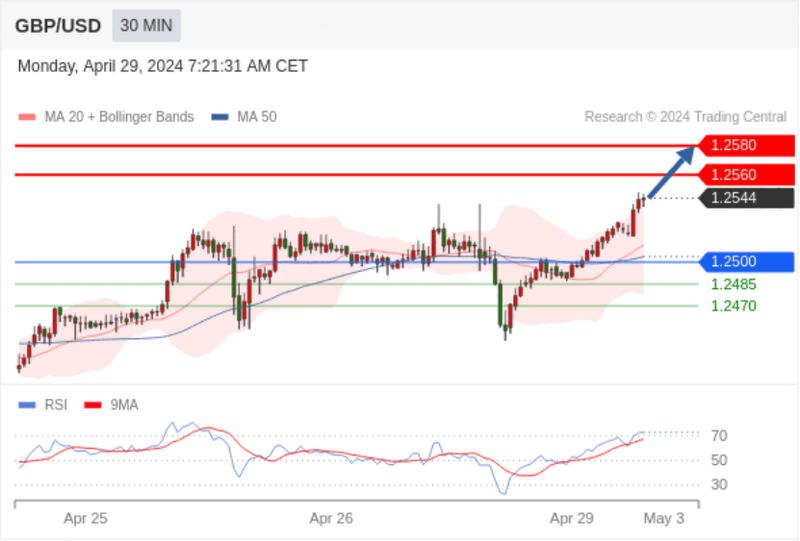This screenshot has height=541, width=800.
Task: Click the Research © 2024 Trading Central link
Action: 685,117
